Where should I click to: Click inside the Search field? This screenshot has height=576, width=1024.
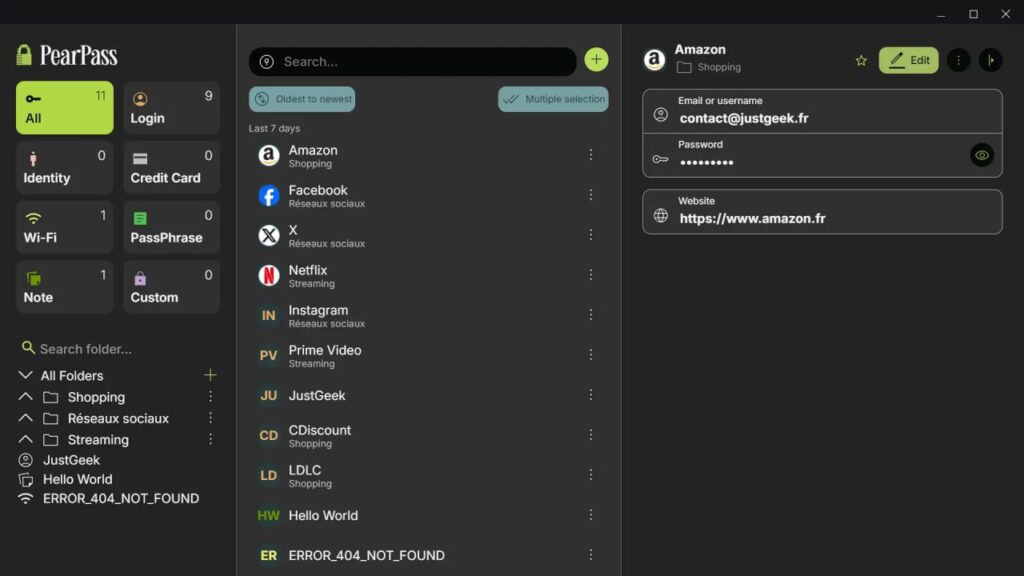(x=412, y=61)
